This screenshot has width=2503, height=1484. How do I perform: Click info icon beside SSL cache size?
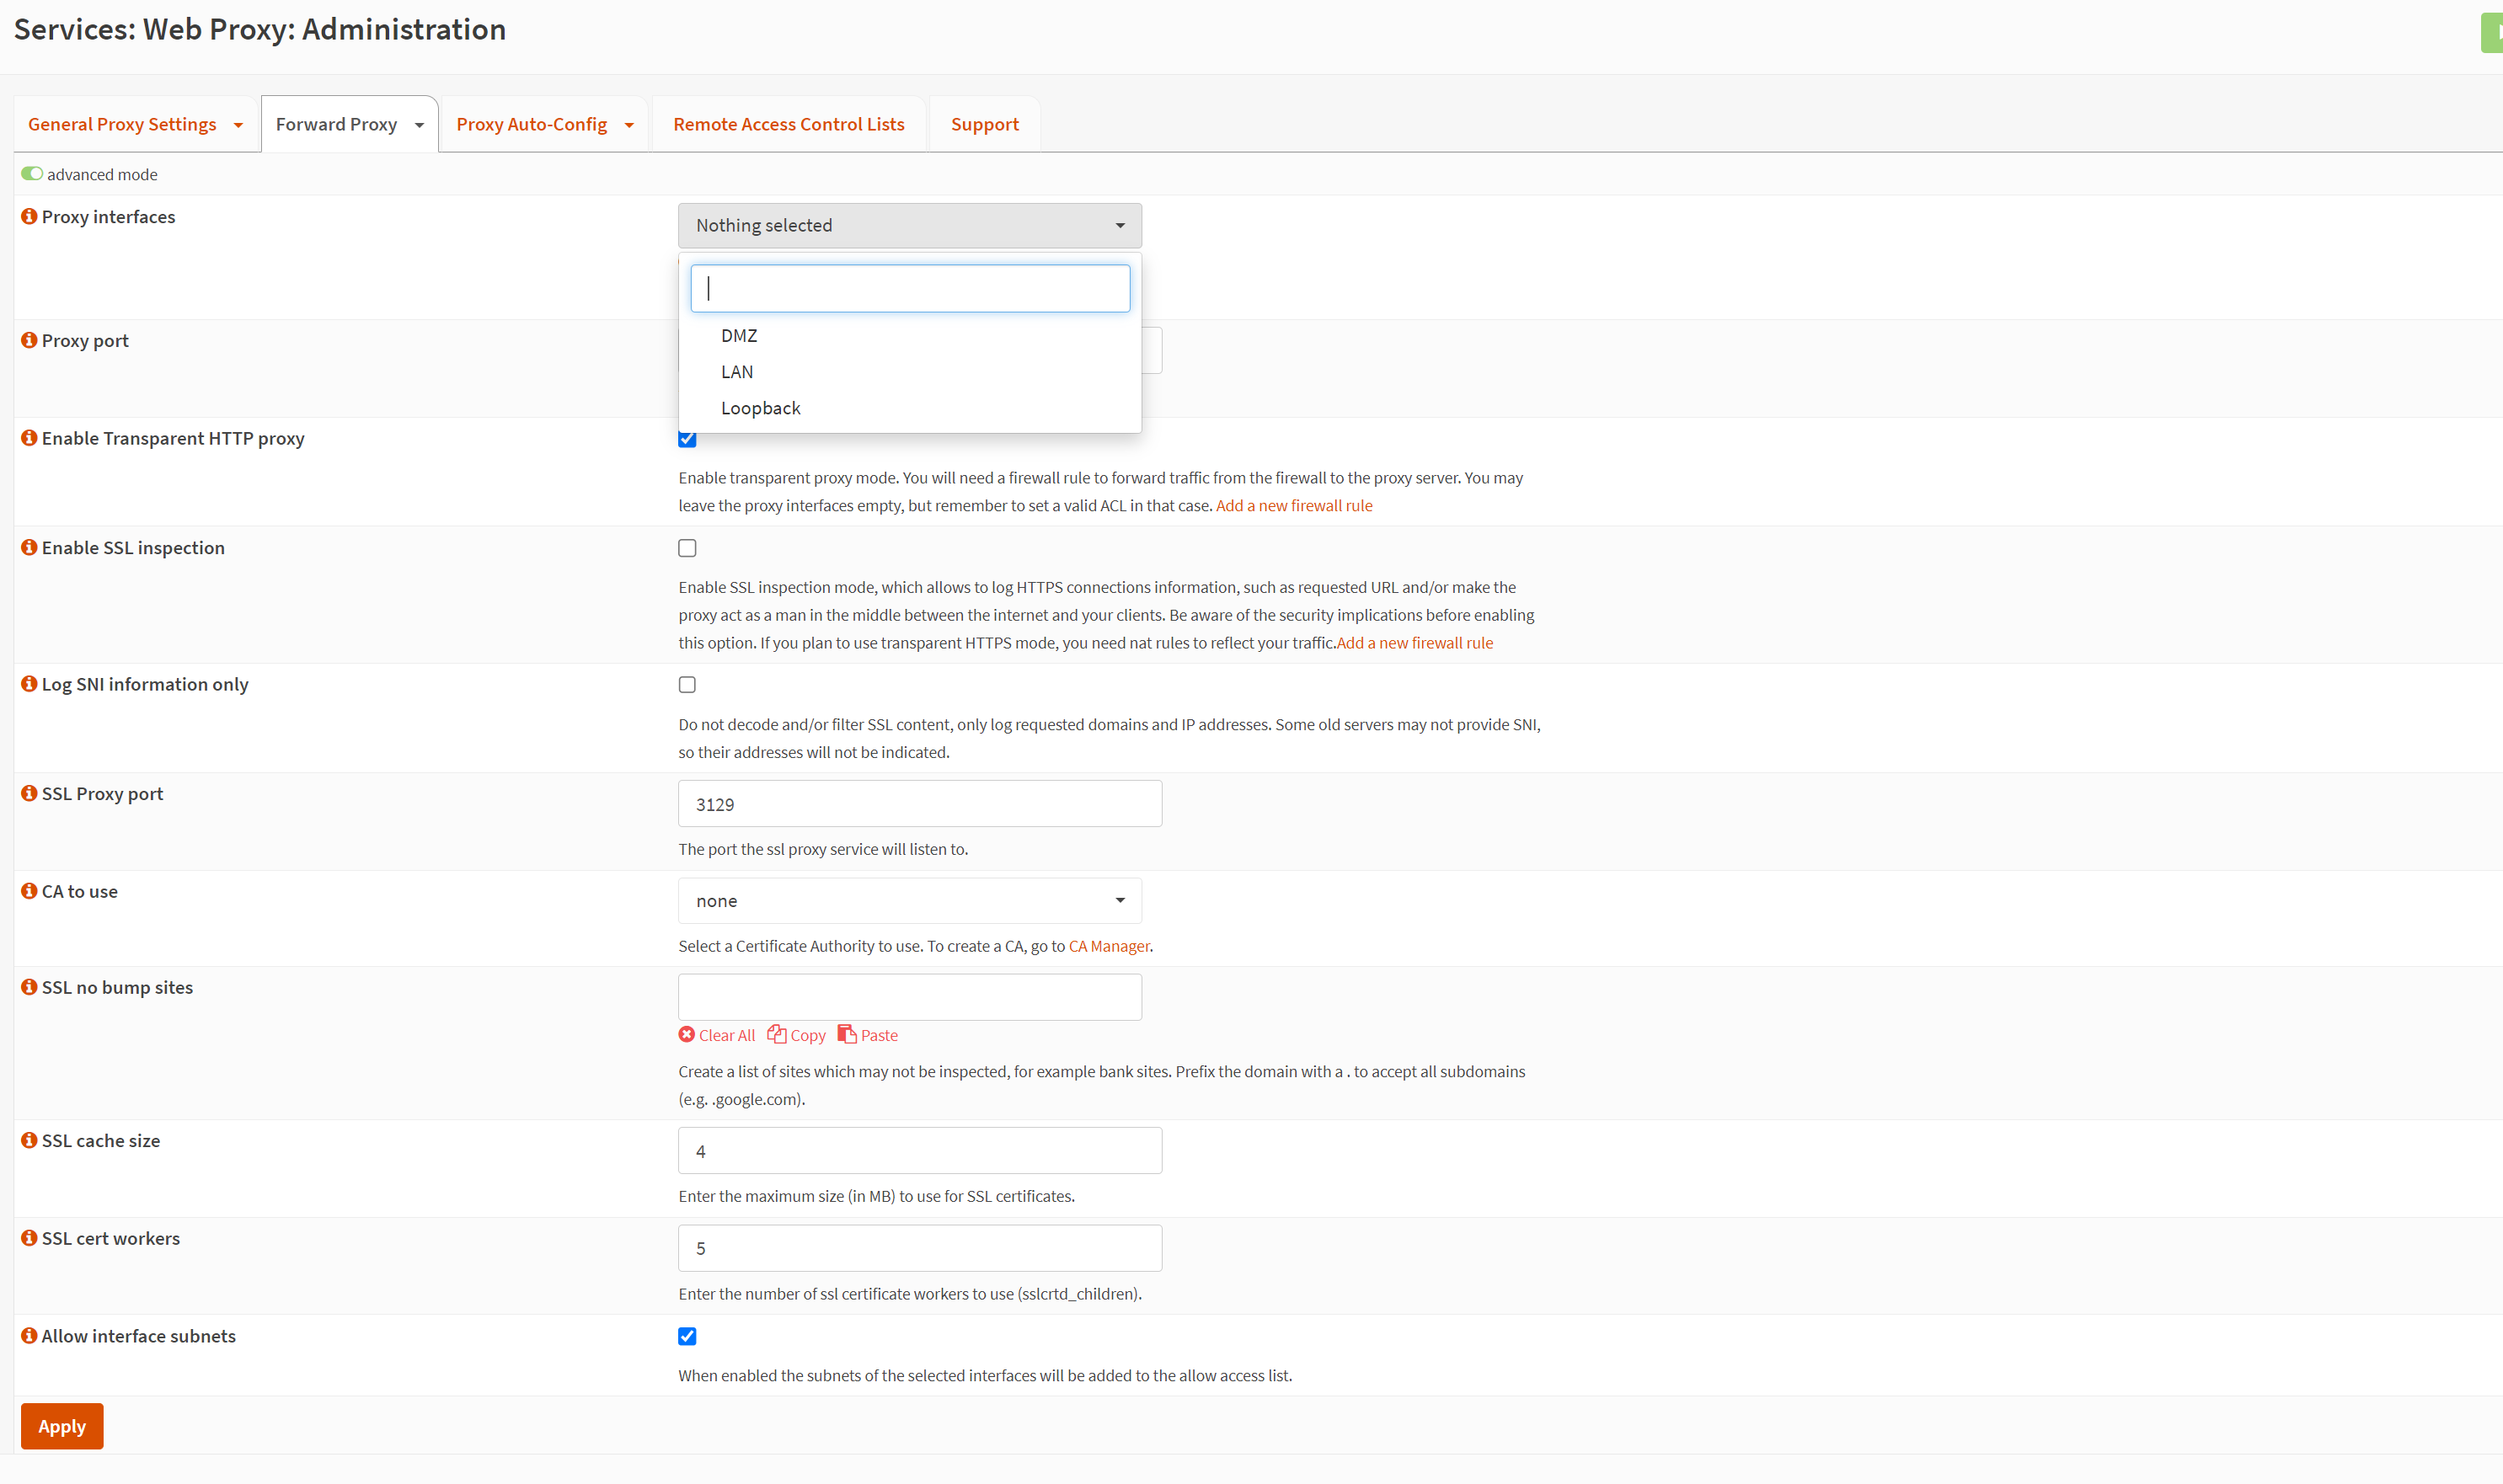click(29, 1140)
